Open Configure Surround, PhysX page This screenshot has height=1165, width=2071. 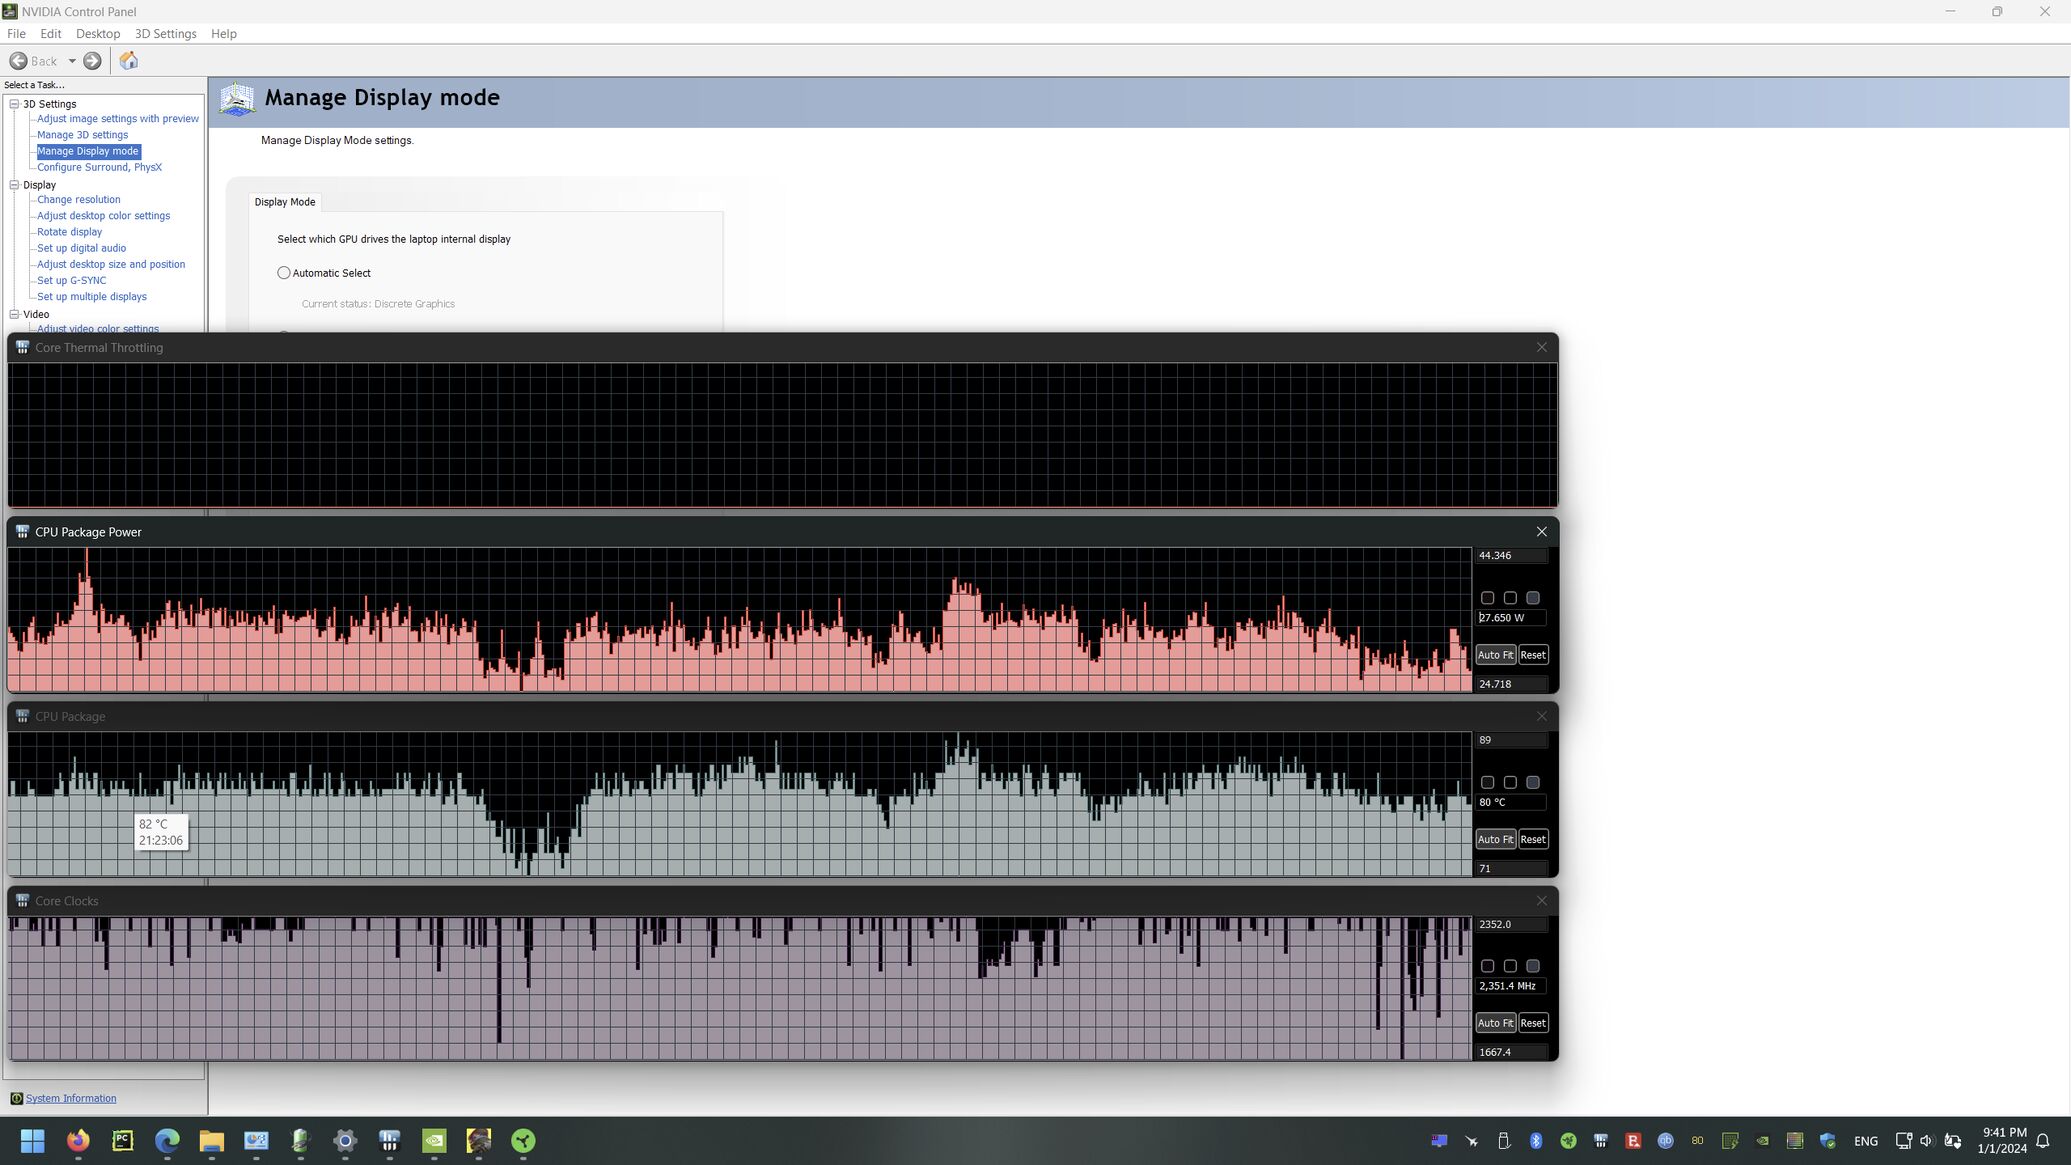99,167
